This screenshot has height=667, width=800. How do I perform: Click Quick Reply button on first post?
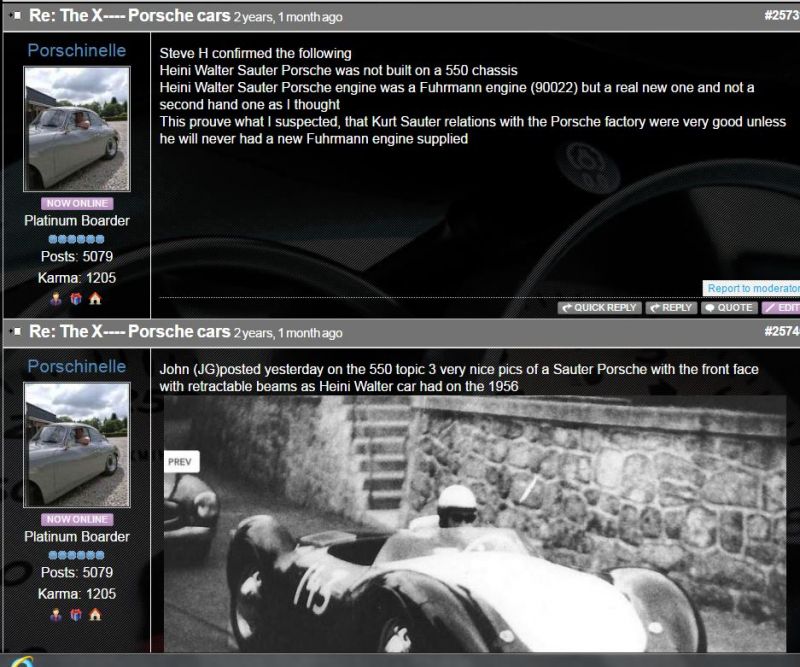[x=599, y=308]
